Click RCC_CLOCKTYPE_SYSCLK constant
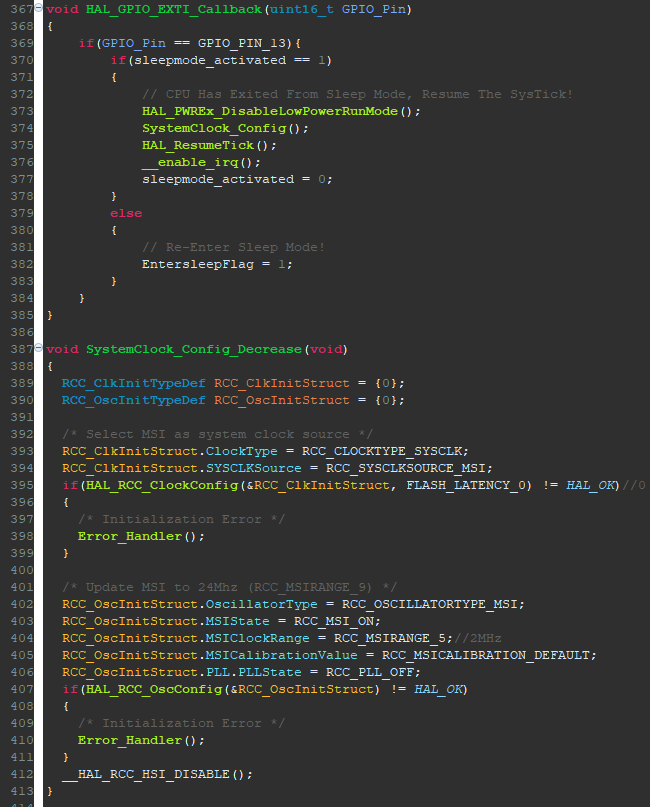Screen dimensions: 650x807 pyautogui.click(x=382, y=451)
